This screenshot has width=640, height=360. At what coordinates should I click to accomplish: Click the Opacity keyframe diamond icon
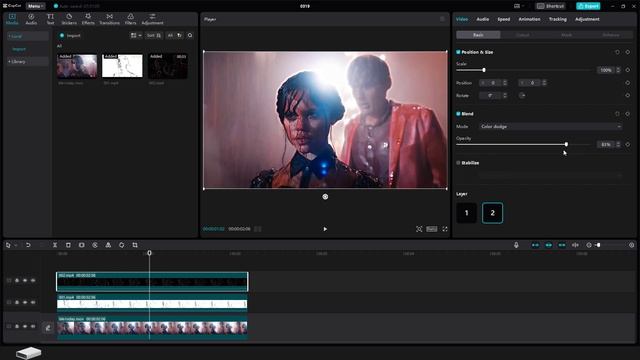(628, 144)
